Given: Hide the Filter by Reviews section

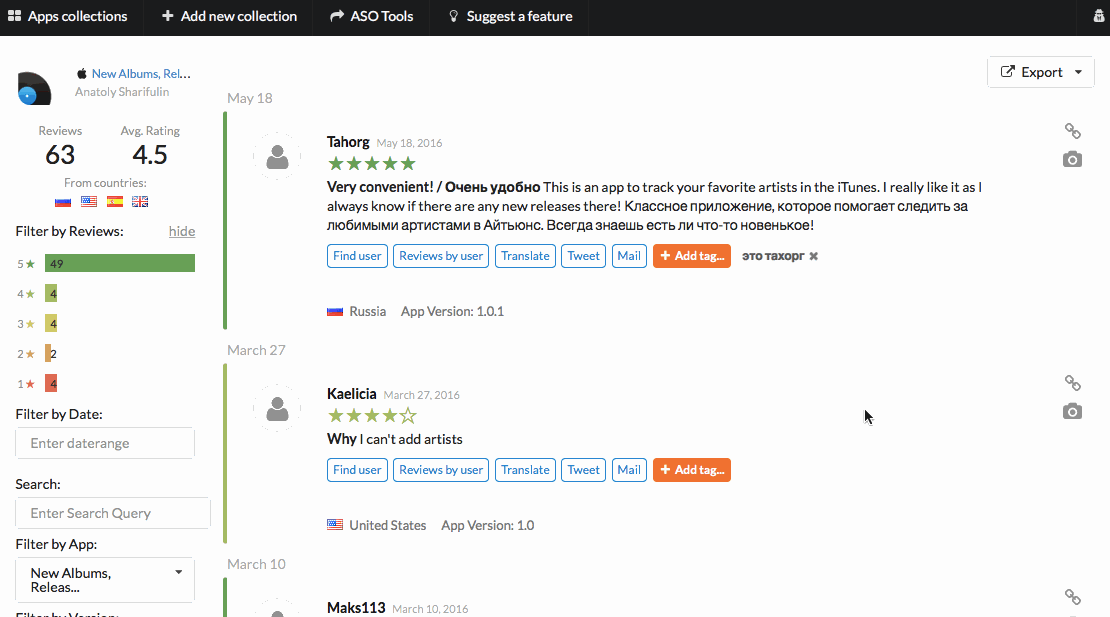Looking at the screenshot, I should pyautogui.click(x=182, y=231).
